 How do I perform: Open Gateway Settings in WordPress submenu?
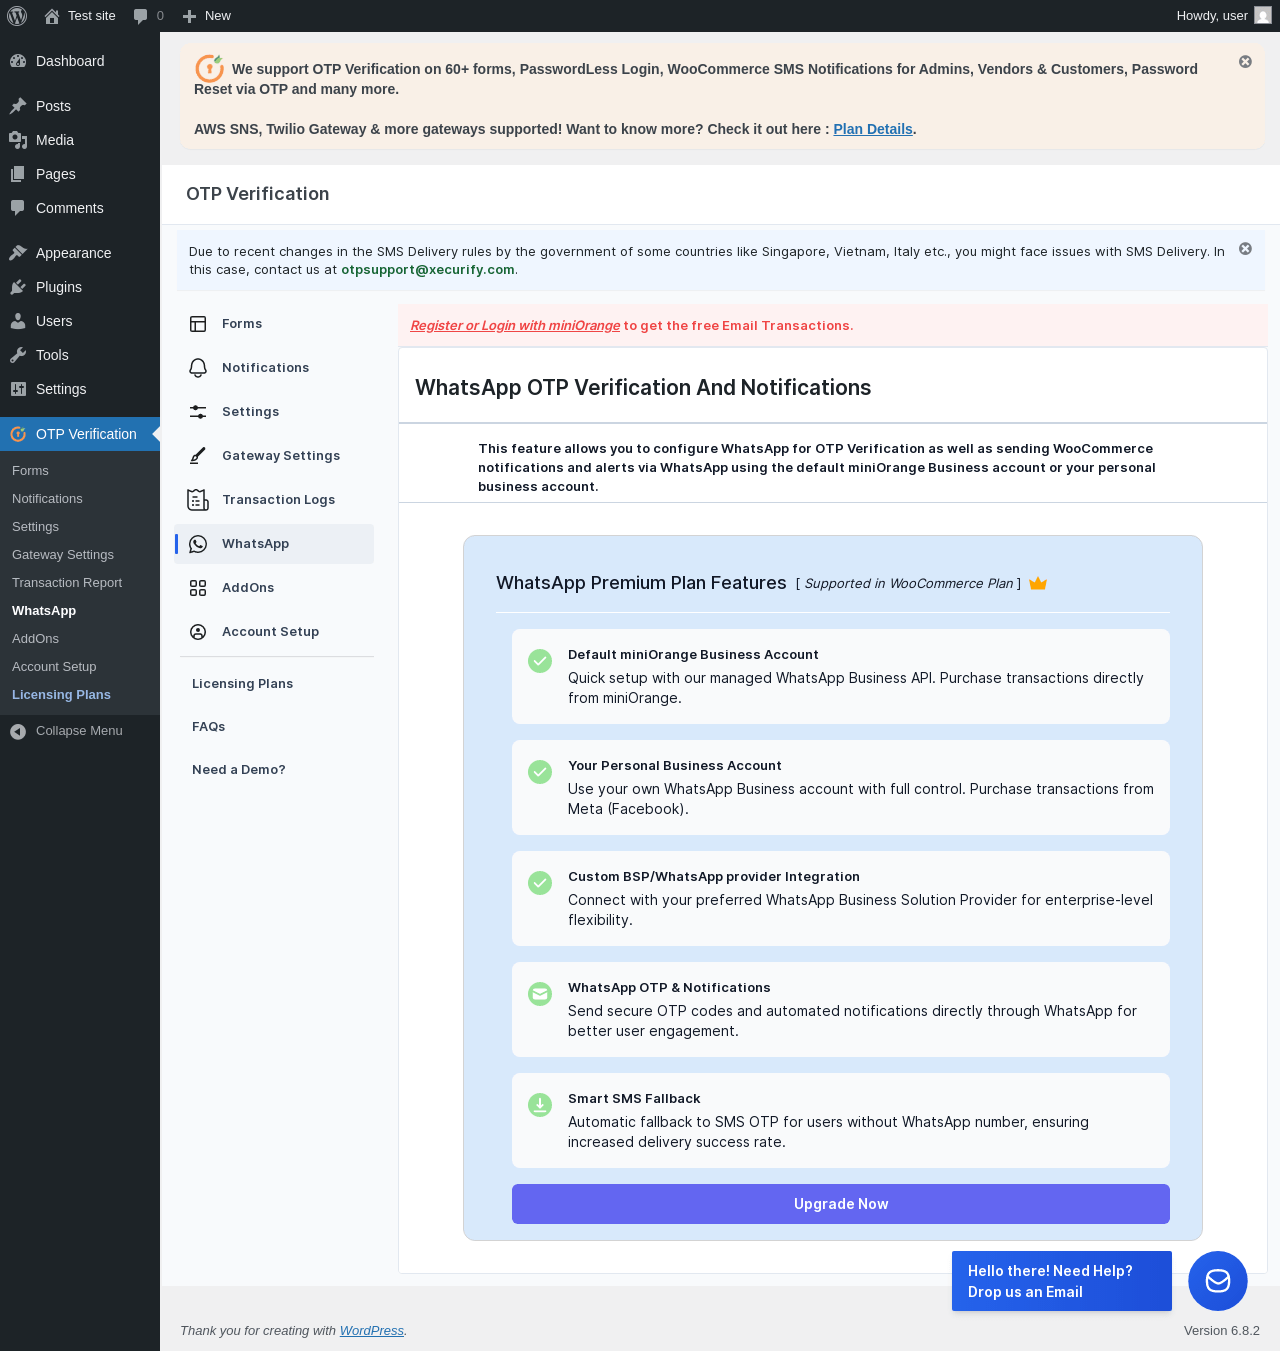tap(63, 555)
